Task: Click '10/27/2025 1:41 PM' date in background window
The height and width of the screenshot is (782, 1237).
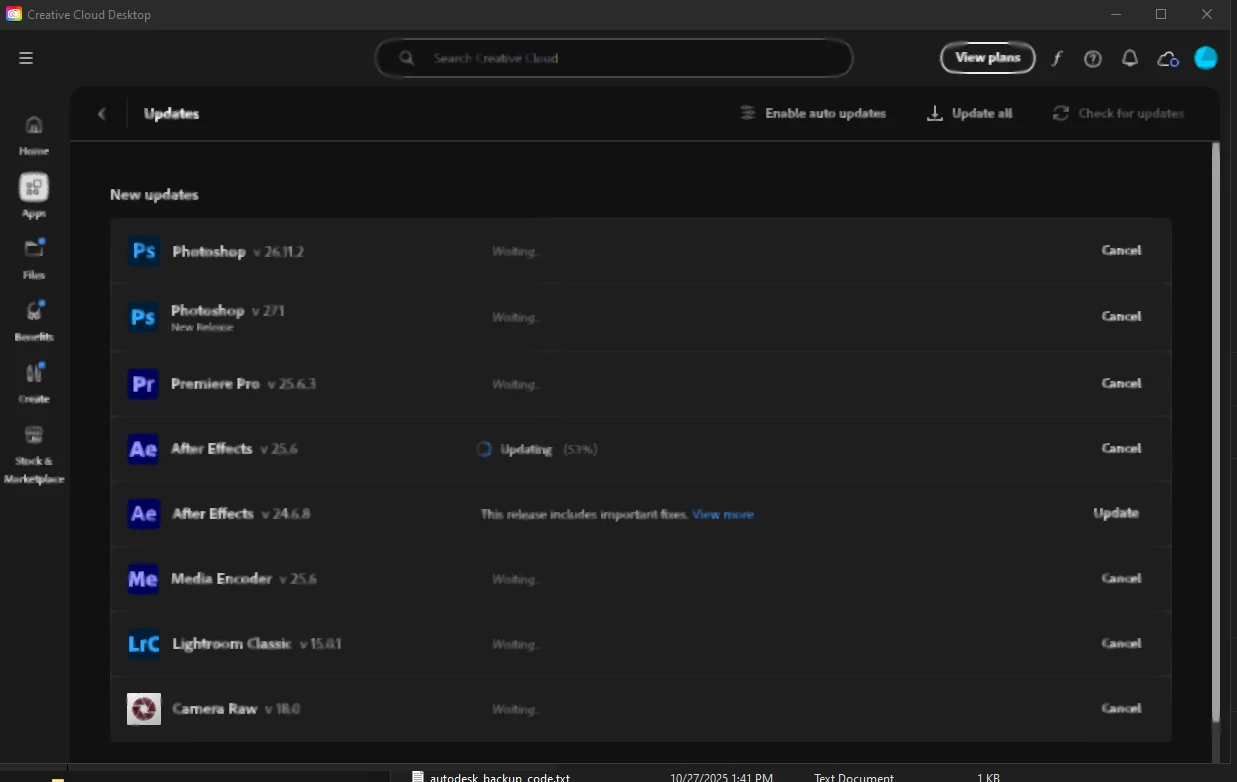Action: (721, 777)
